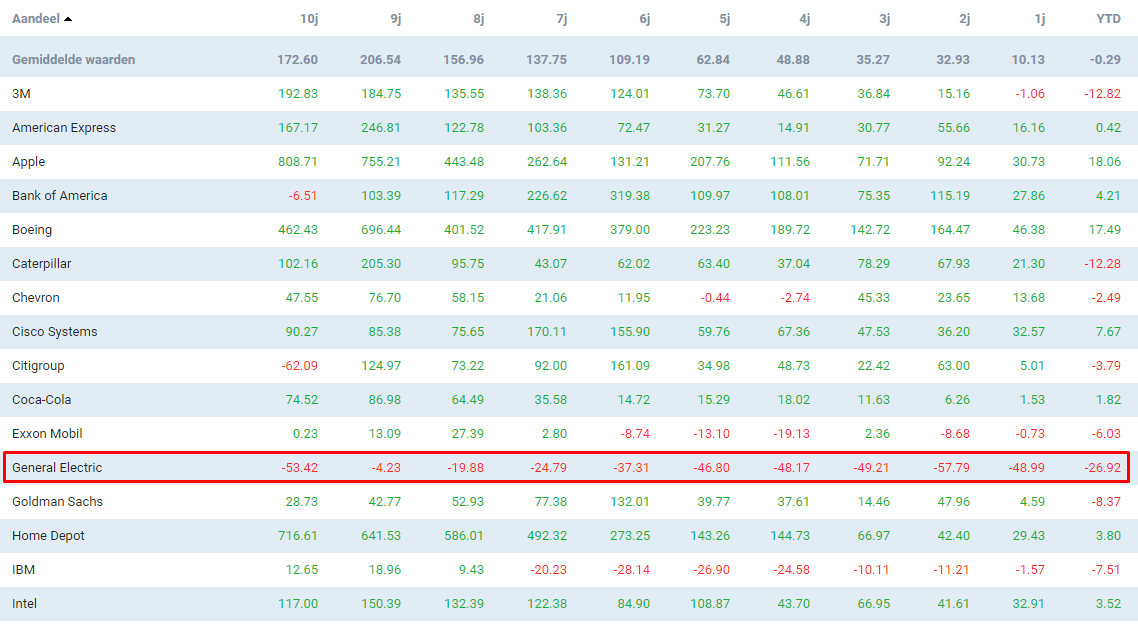The image size is (1138, 624).
Task: Open the 3M stock row
Action: coord(569,94)
